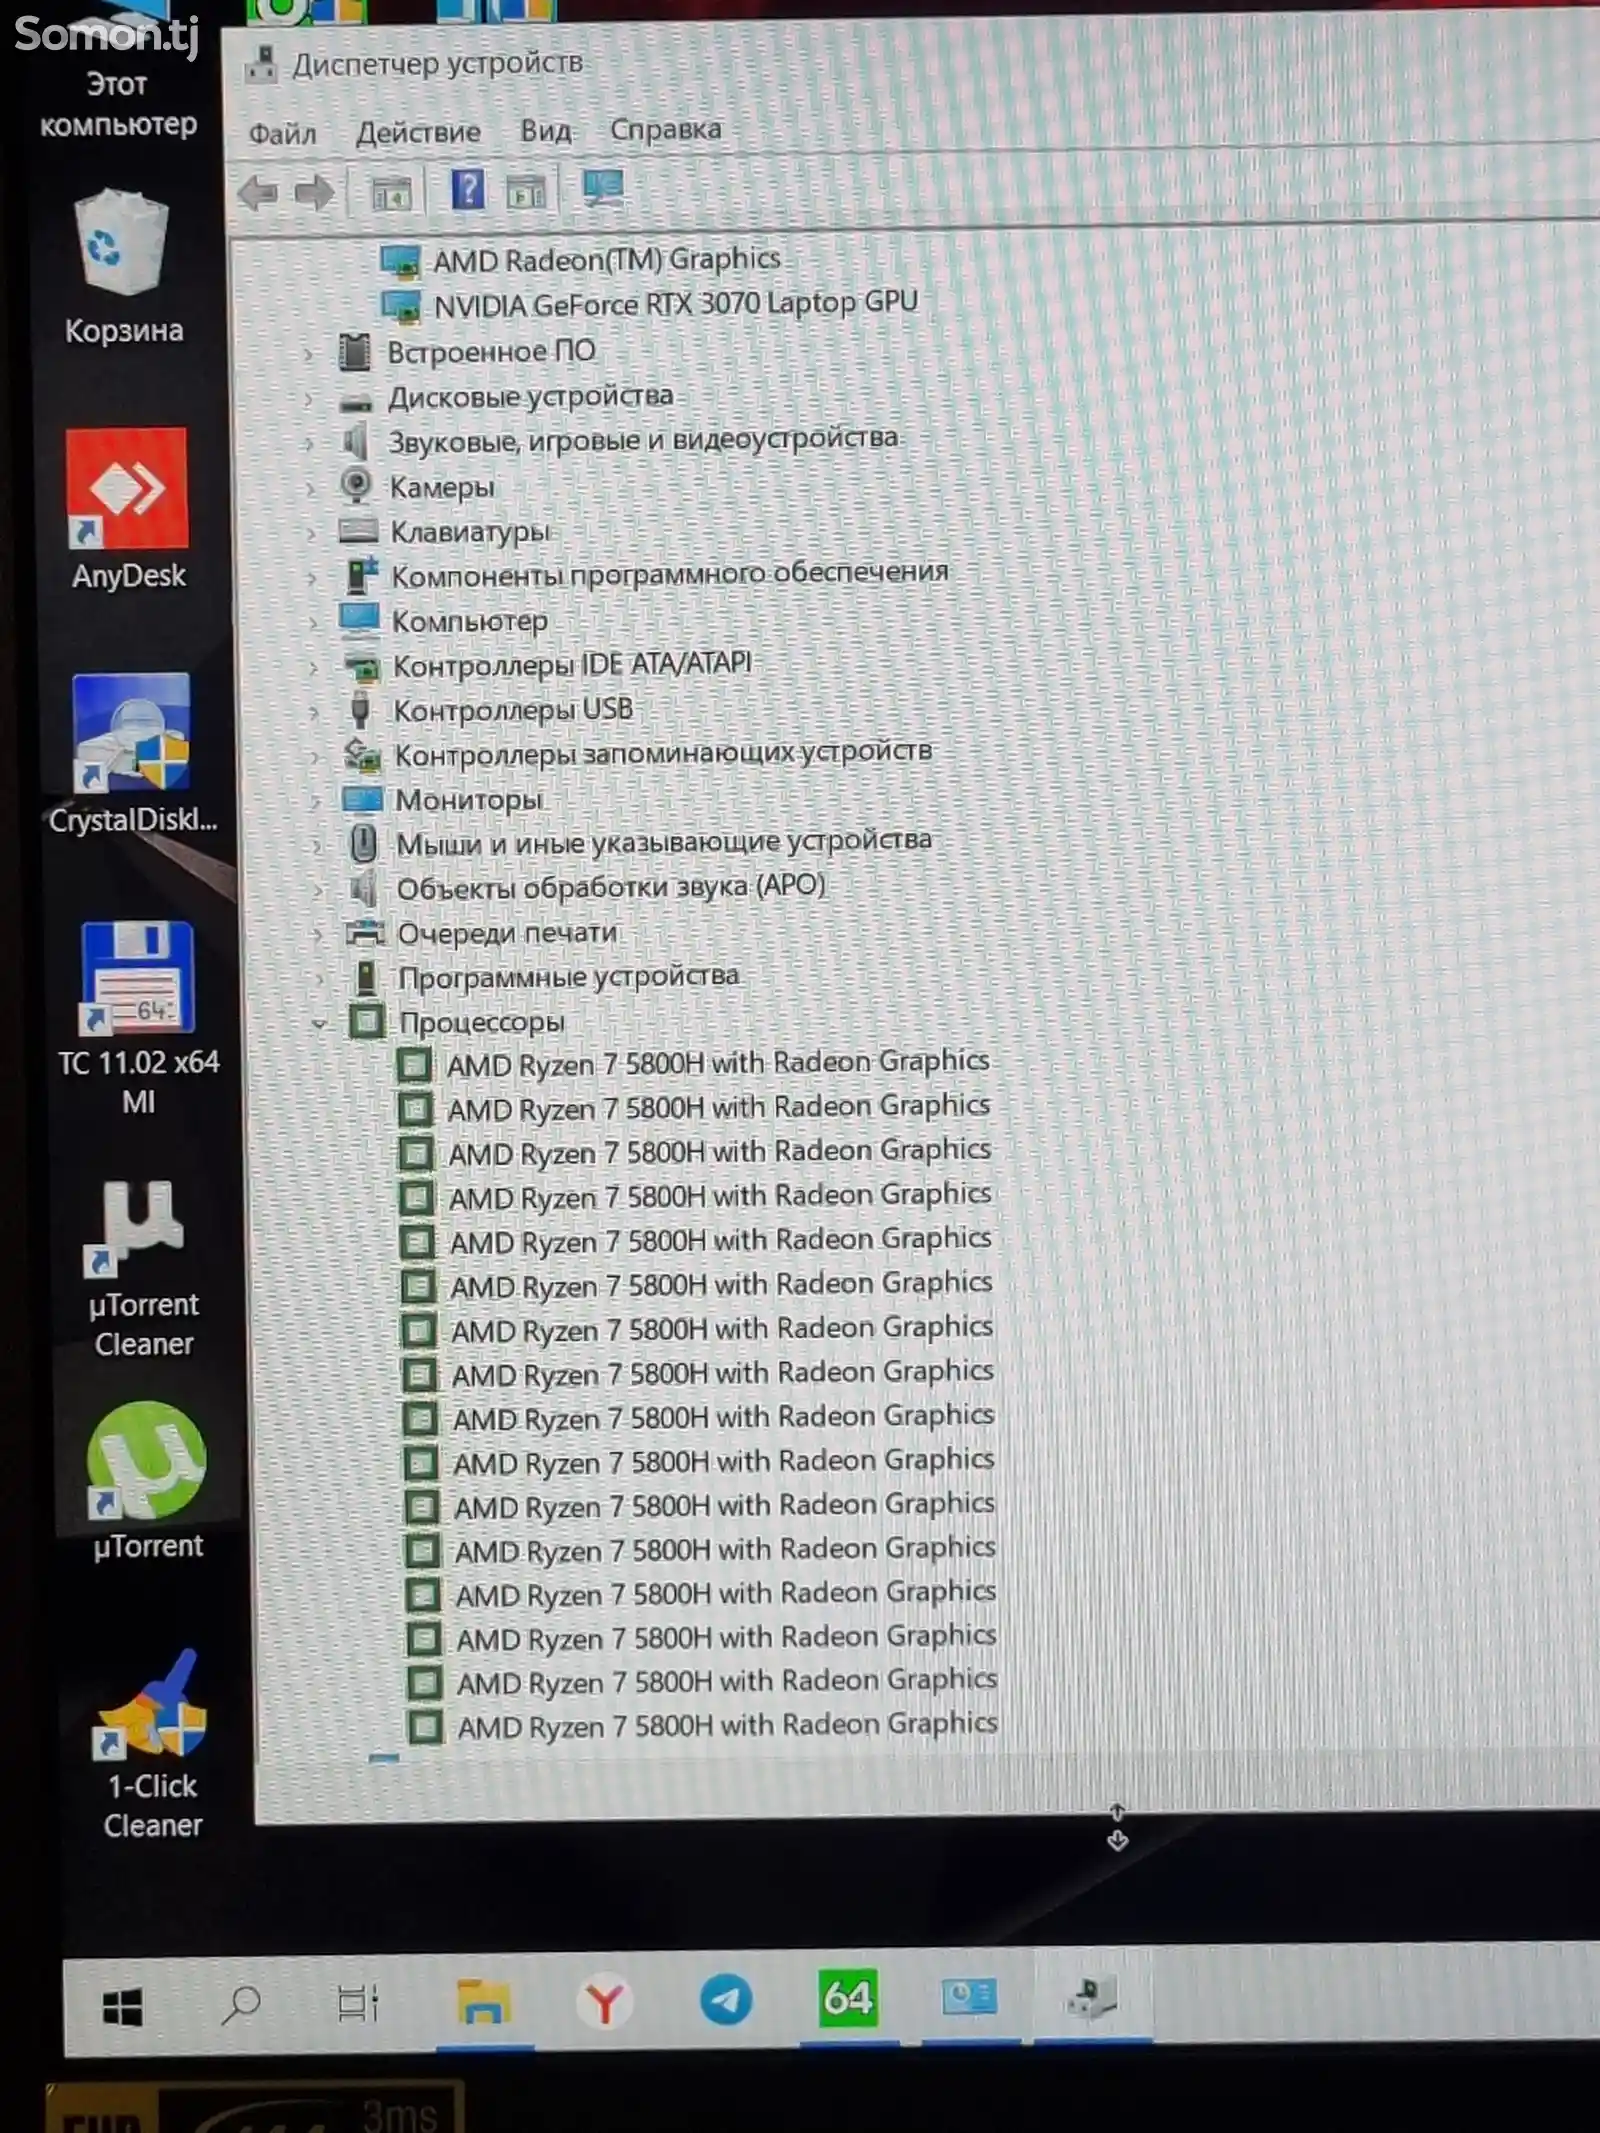Click the Компьютер category icon
This screenshot has width=1600, height=2133.
(x=360, y=620)
